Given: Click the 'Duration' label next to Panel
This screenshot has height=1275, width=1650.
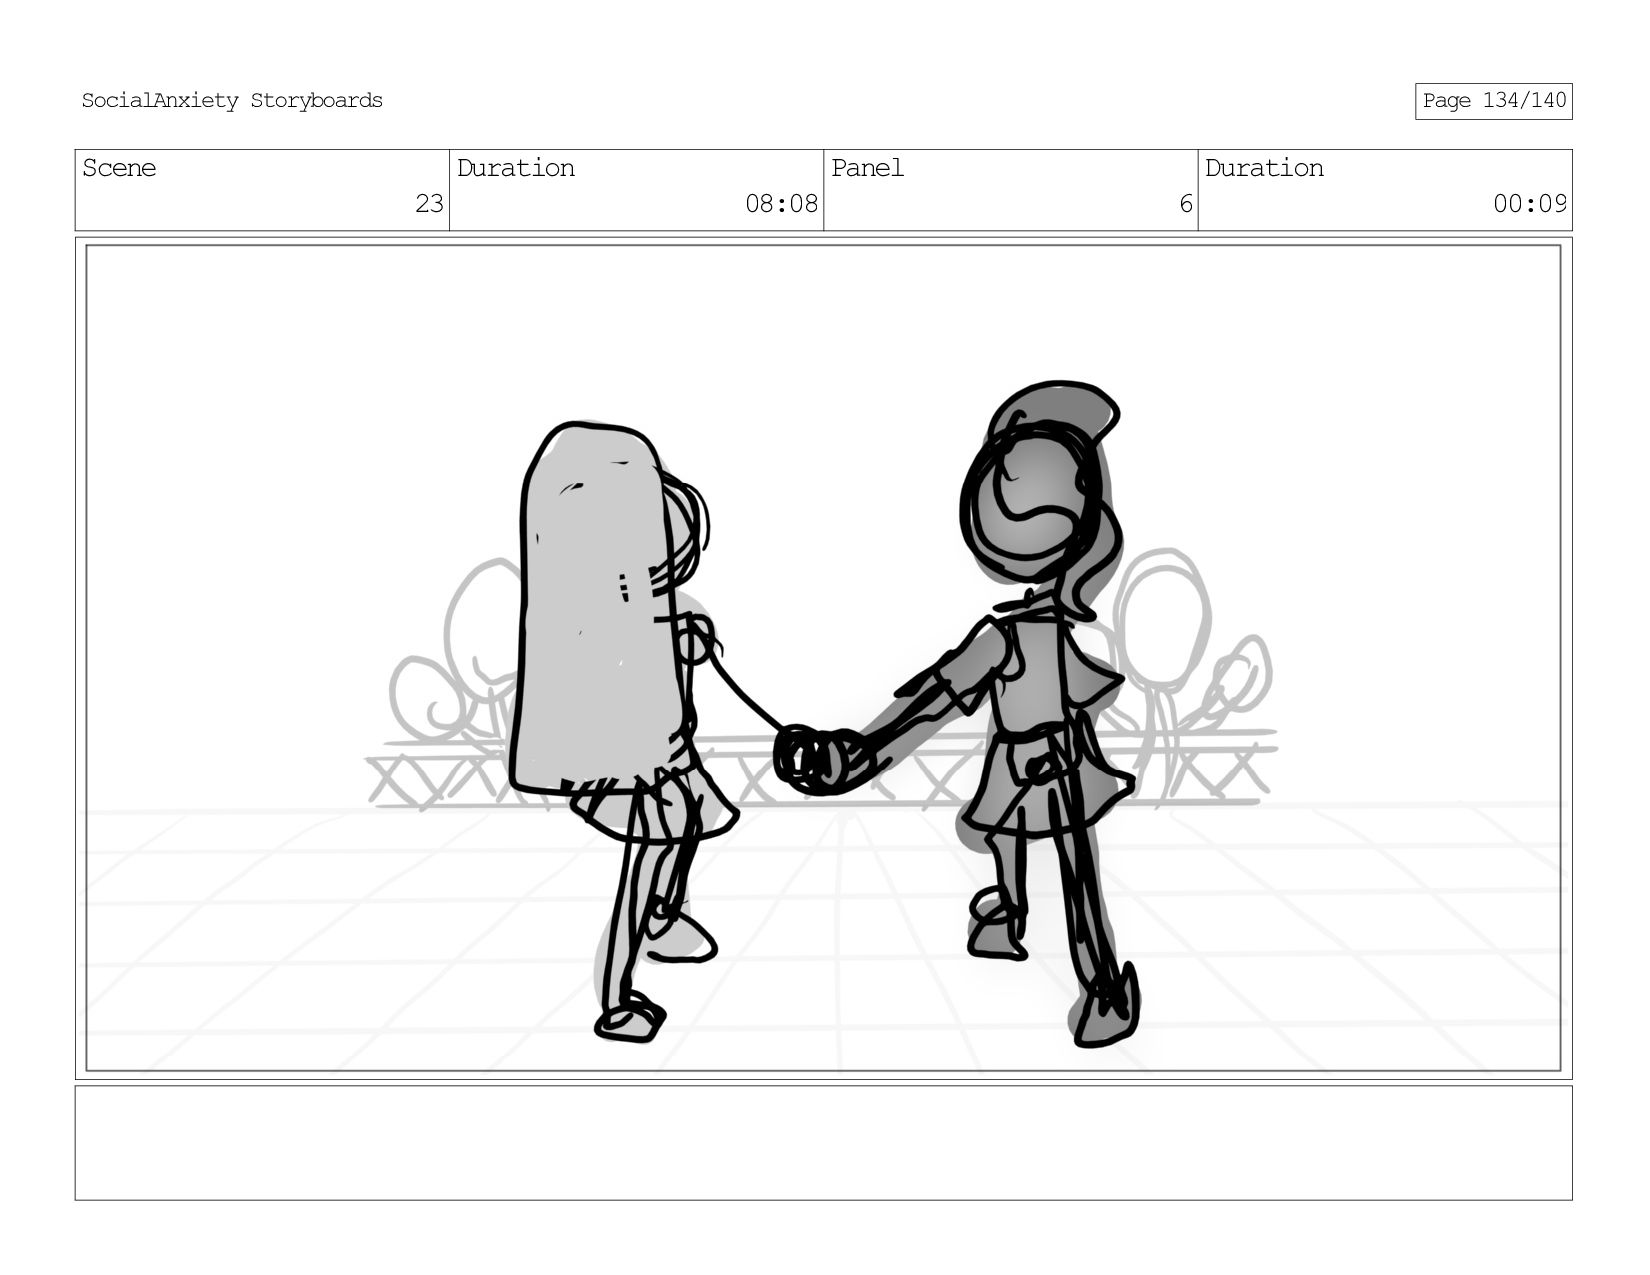Looking at the screenshot, I should (1264, 168).
